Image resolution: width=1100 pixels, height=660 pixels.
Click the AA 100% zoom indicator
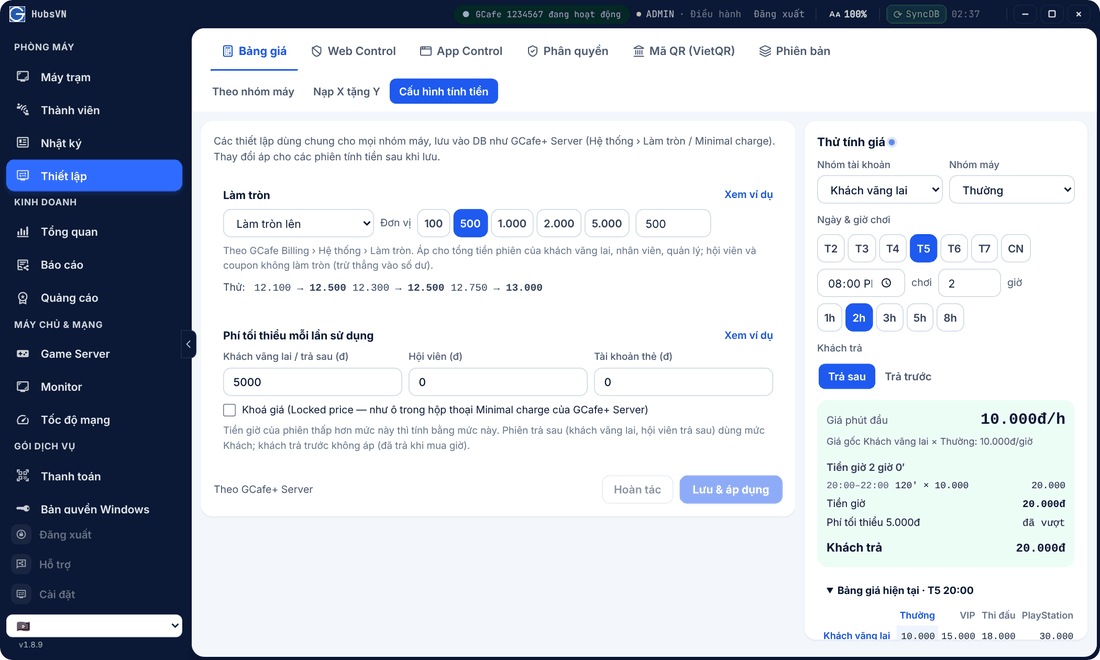click(x=847, y=14)
